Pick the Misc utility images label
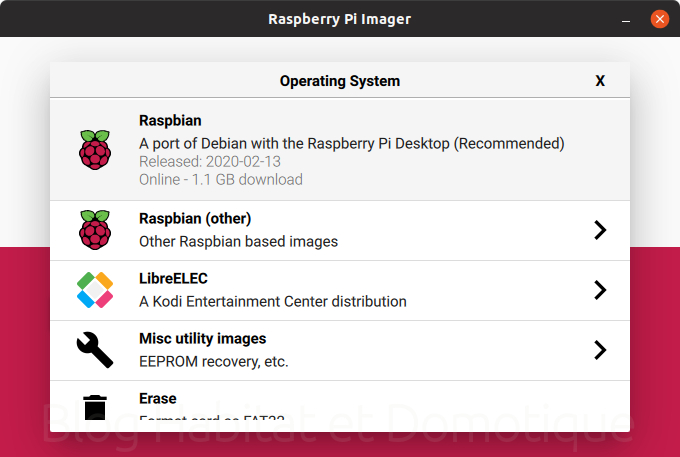 point(202,339)
